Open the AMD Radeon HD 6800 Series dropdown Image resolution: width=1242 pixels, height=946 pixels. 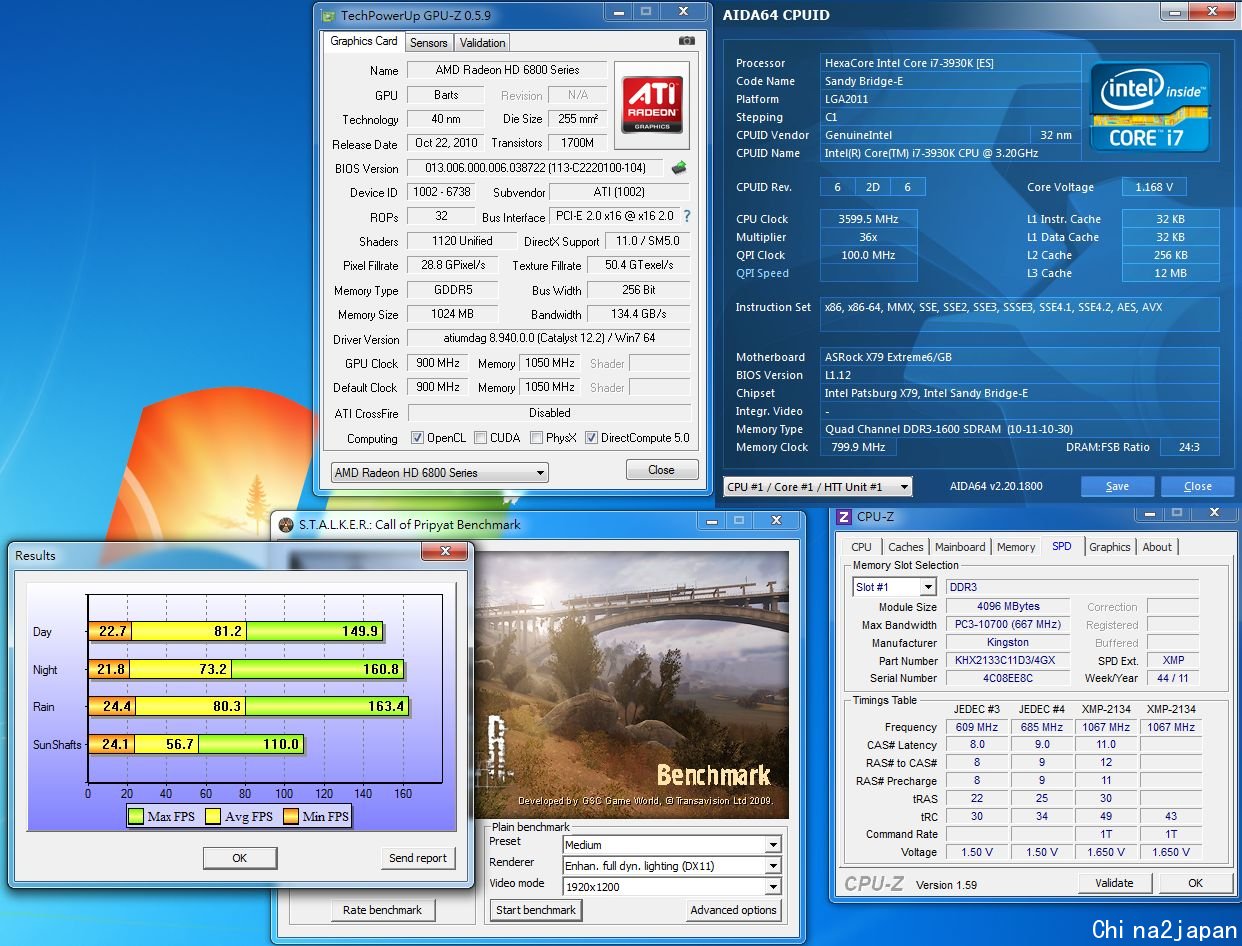(440, 473)
